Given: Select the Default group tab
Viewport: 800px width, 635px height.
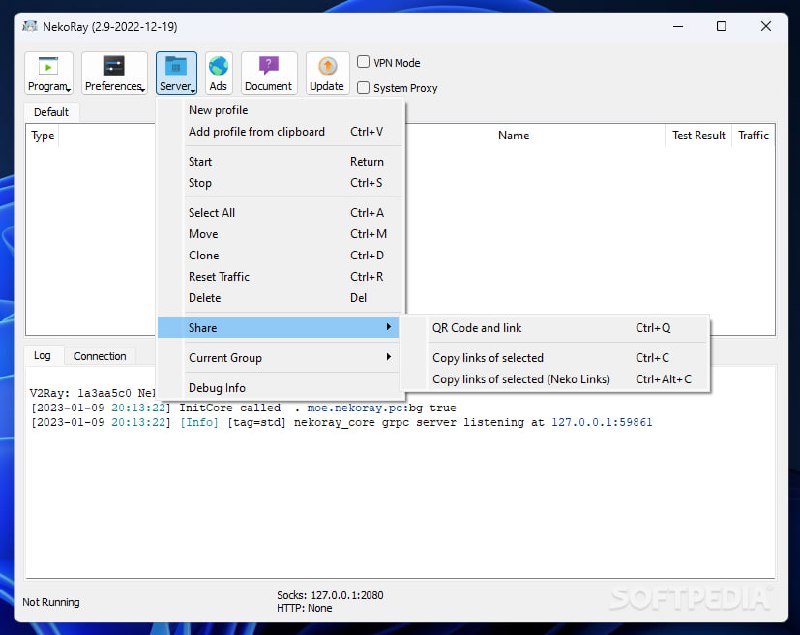Looking at the screenshot, I should 51,112.
